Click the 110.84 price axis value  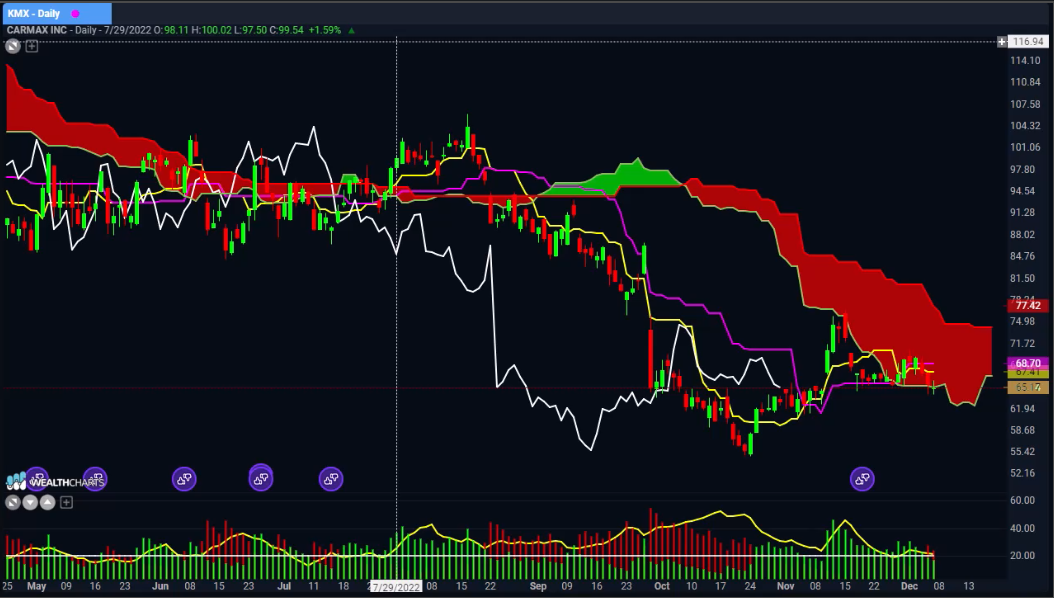[1025, 82]
